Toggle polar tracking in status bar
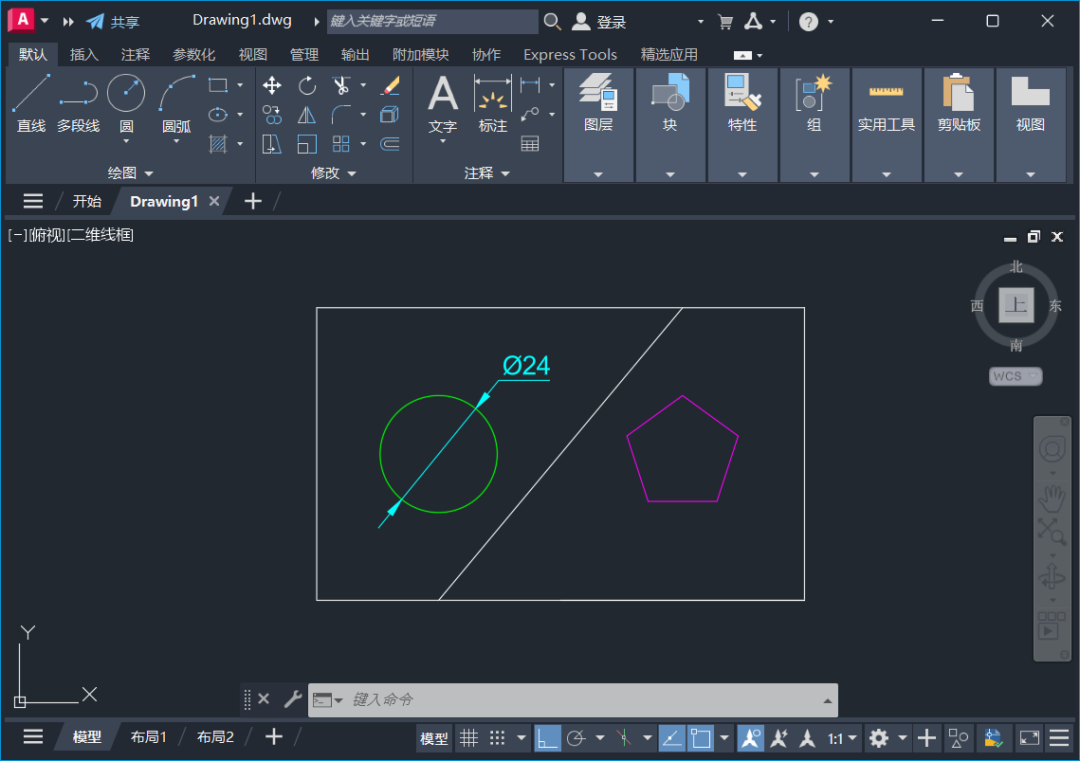Viewport: 1080px width, 761px height. click(576, 738)
